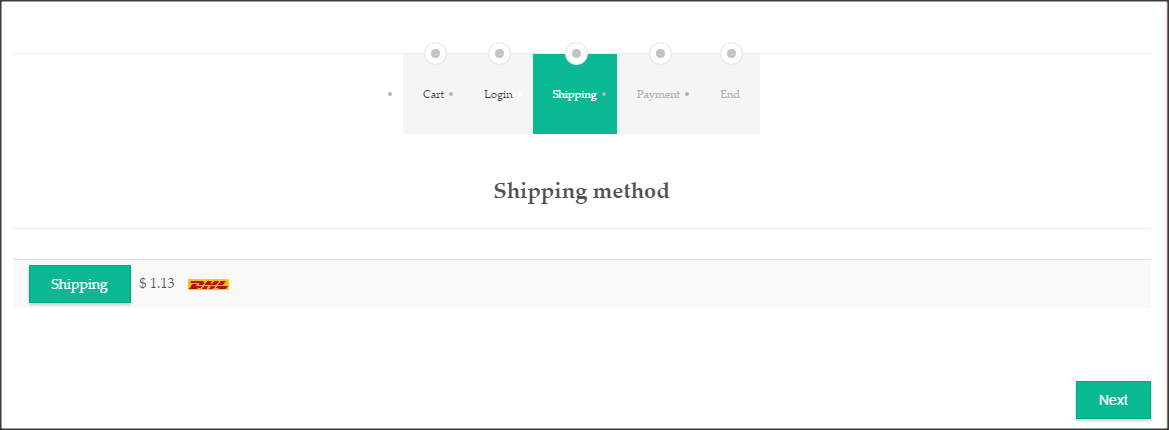Screen dimensions: 1169x430
Task: Click the circle marker above the Shipping step
Action: pos(576,53)
